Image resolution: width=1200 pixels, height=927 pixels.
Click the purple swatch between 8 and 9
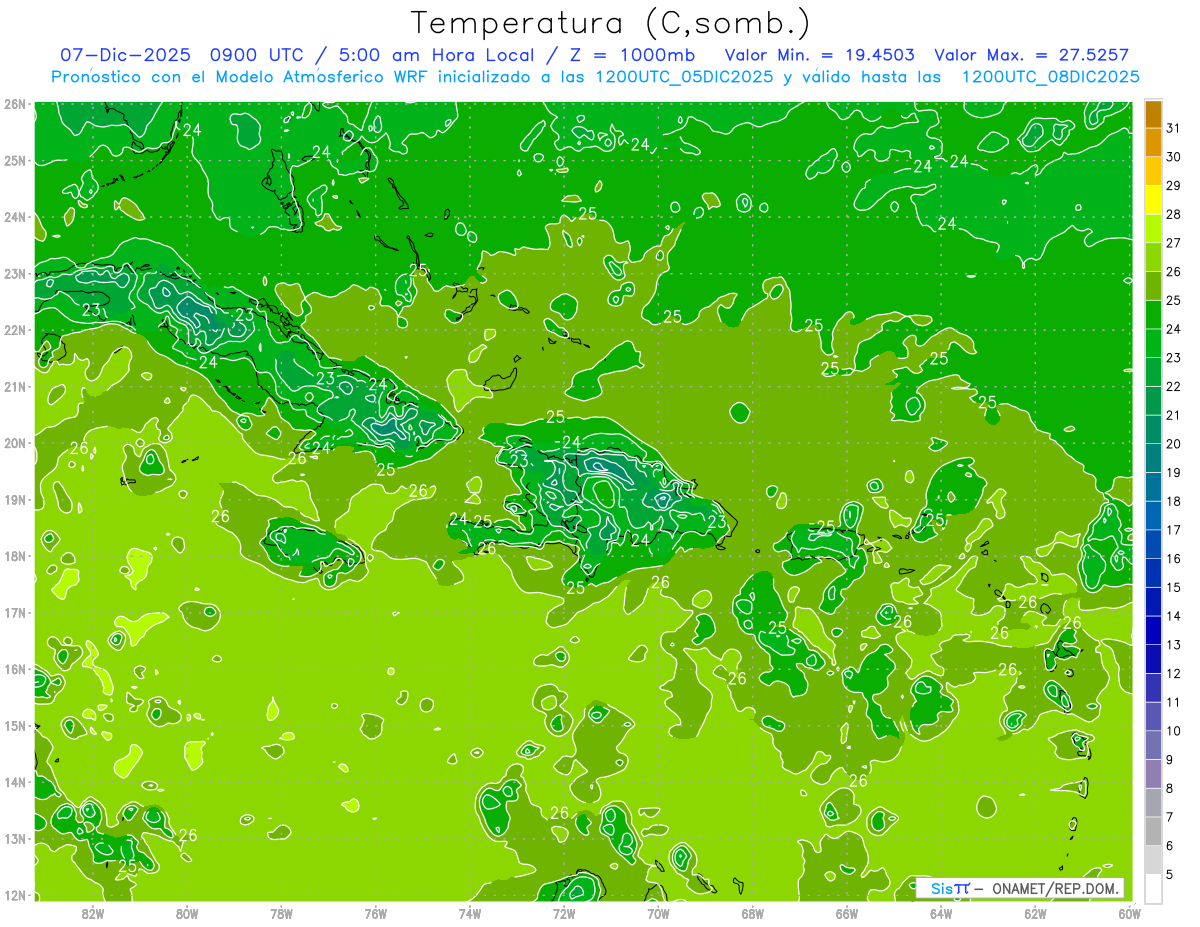pos(1153,773)
